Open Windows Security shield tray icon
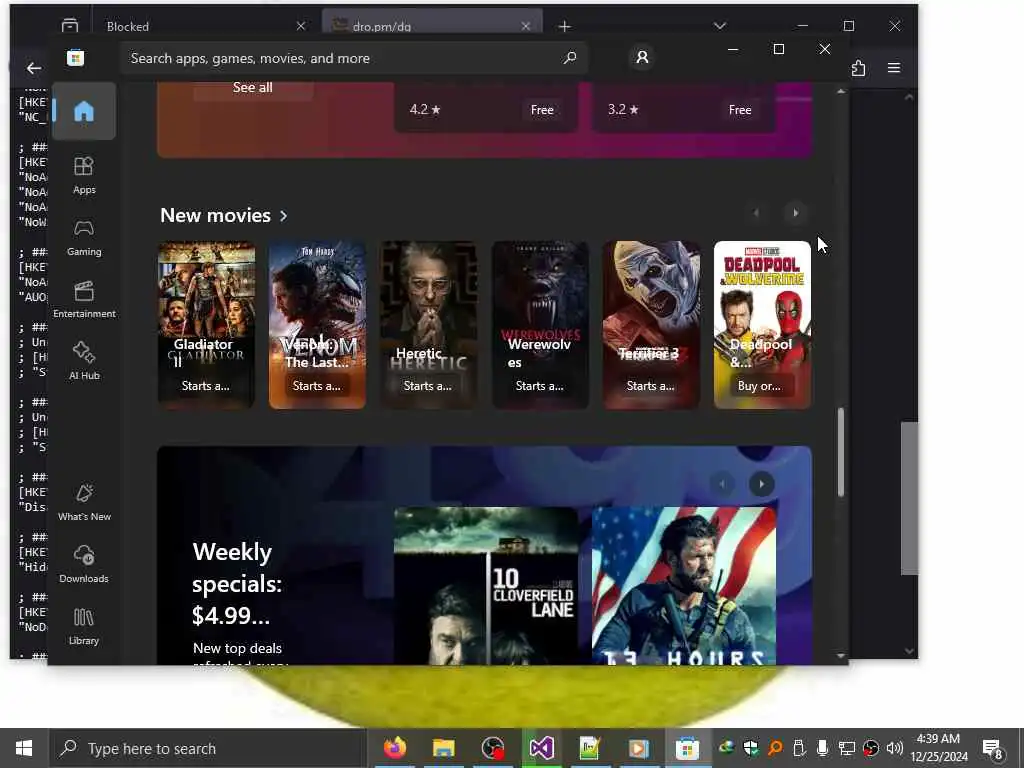Image resolution: width=1024 pixels, height=768 pixels. [750, 748]
